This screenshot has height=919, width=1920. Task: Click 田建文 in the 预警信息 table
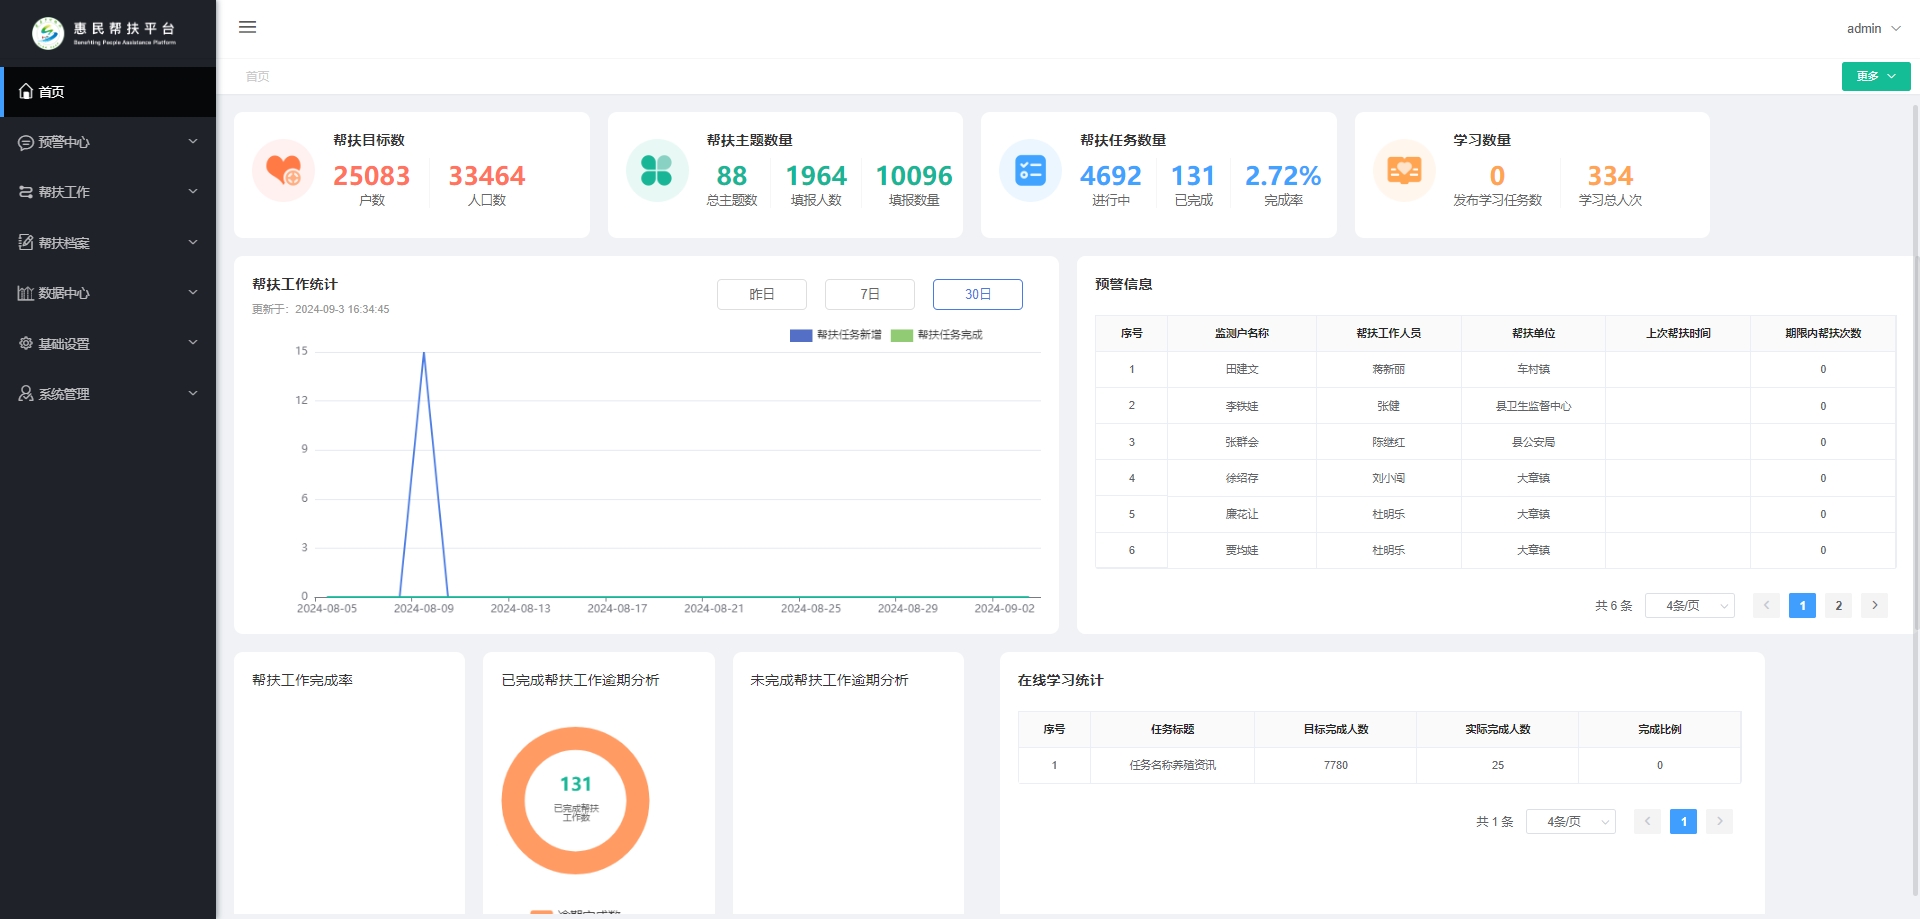(1242, 369)
